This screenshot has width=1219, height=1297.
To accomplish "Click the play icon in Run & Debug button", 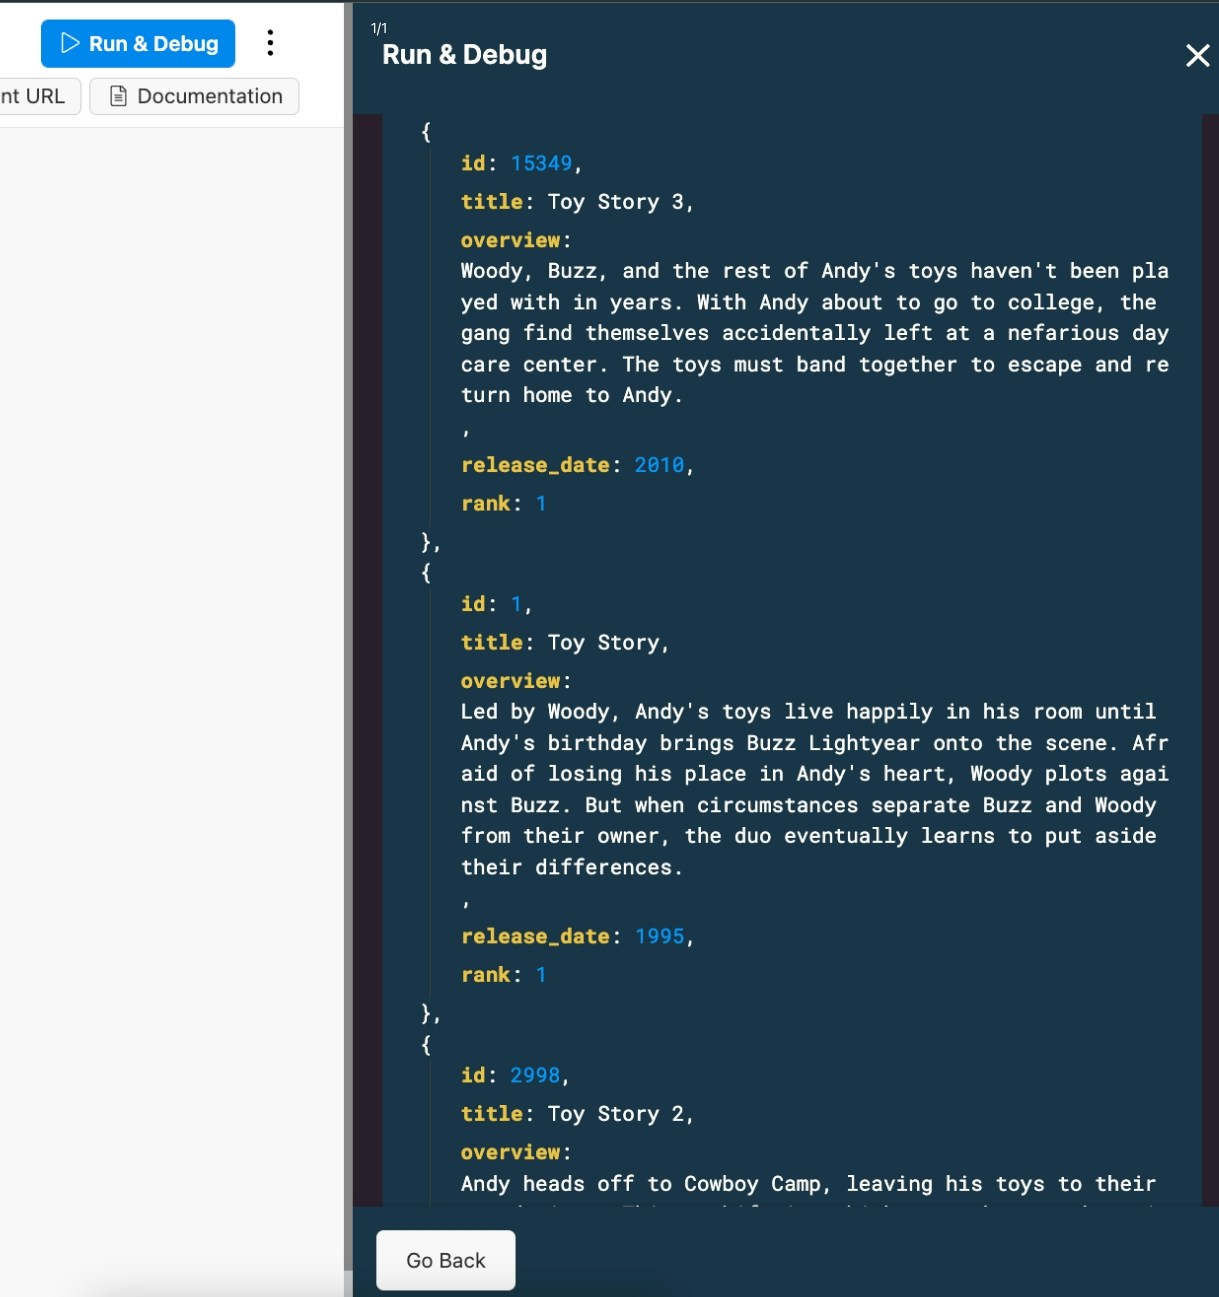I will pyautogui.click(x=70, y=43).
